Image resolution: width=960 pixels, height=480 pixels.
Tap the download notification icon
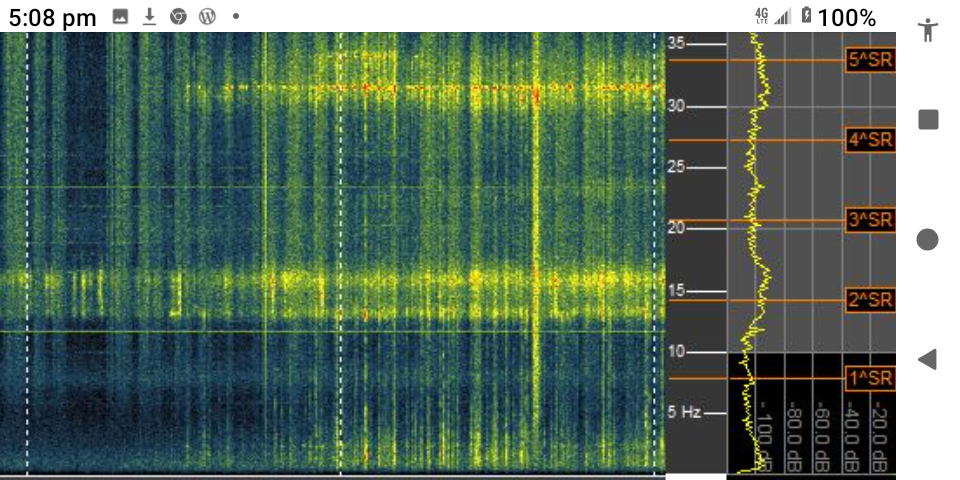point(149,17)
